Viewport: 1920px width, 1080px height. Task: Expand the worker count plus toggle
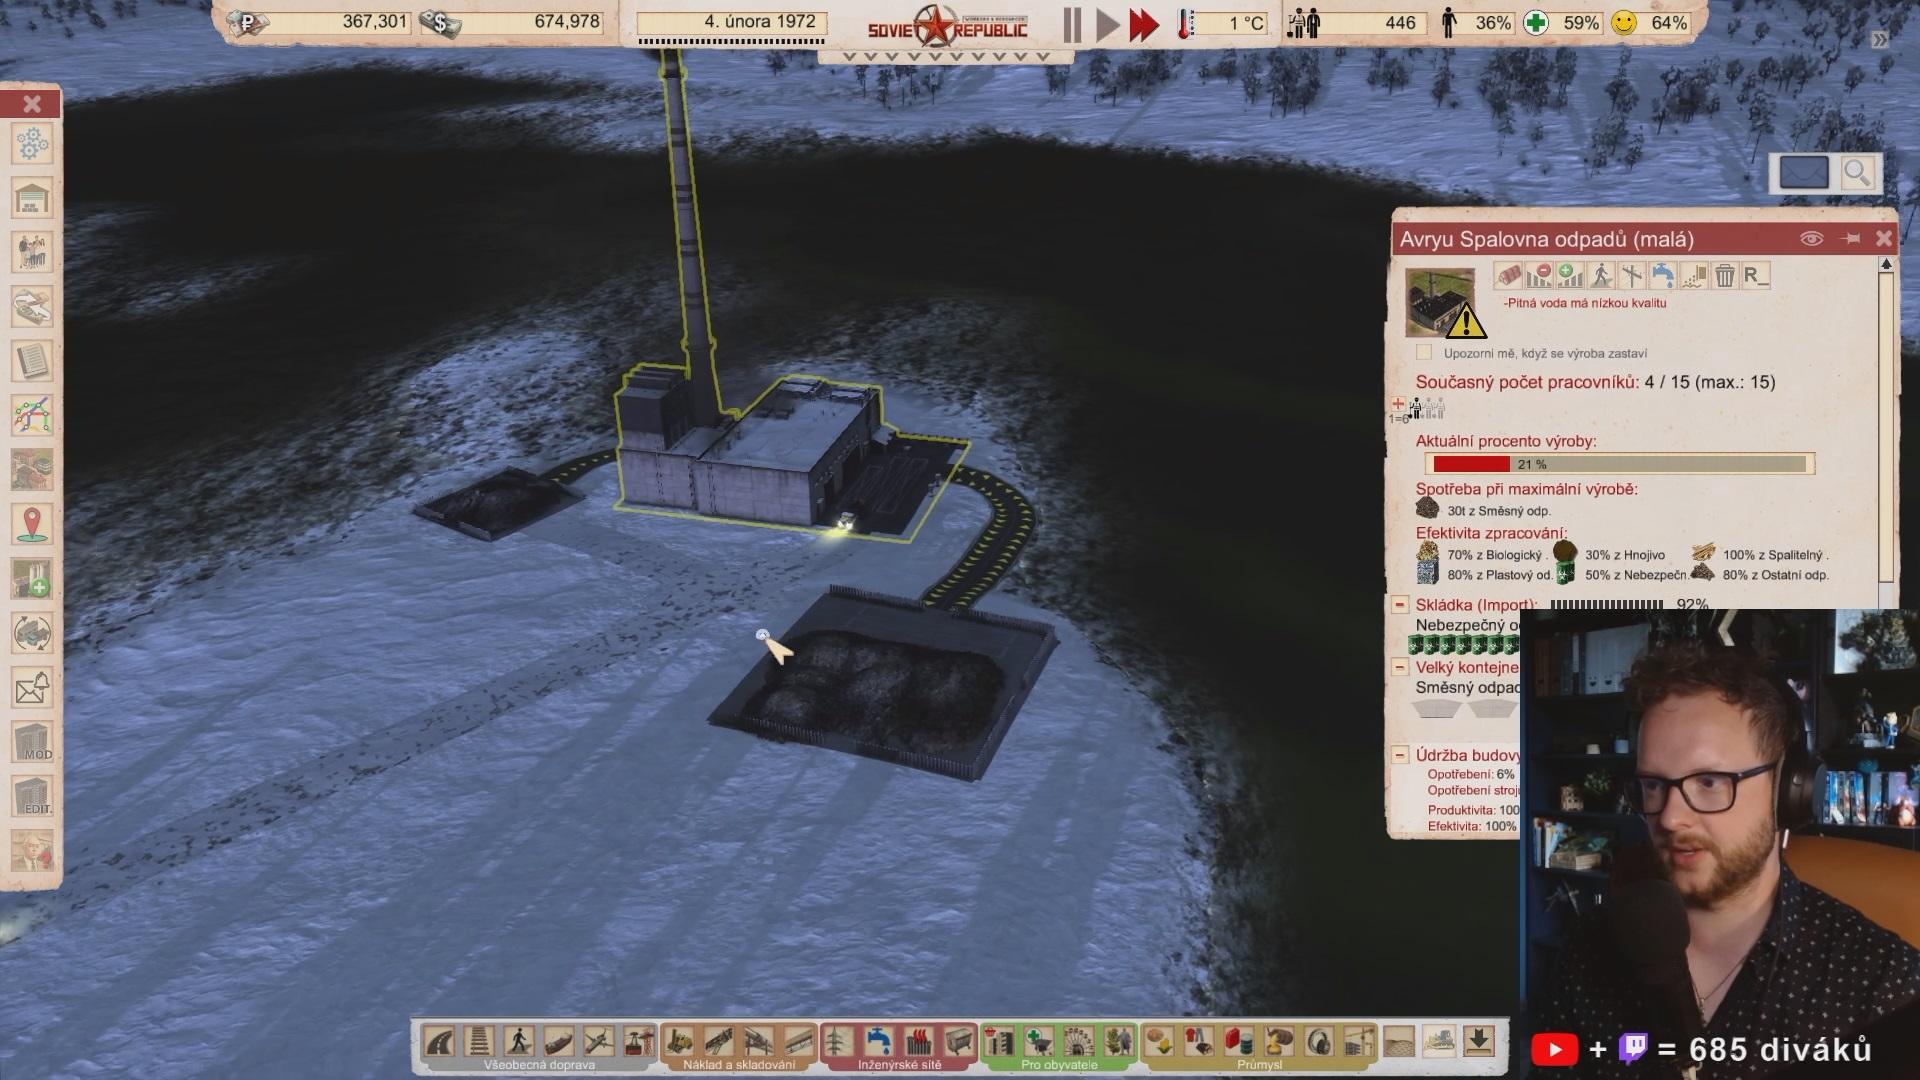pyautogui.click(x=1398, y=404)
